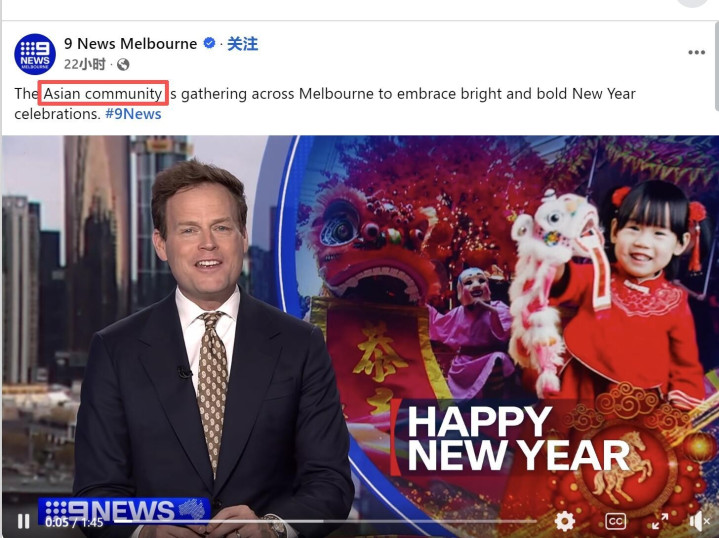Open the 9 News Melbourne profile picture
This screenshot has height=538, width=719.
click(x=35, y=54)
